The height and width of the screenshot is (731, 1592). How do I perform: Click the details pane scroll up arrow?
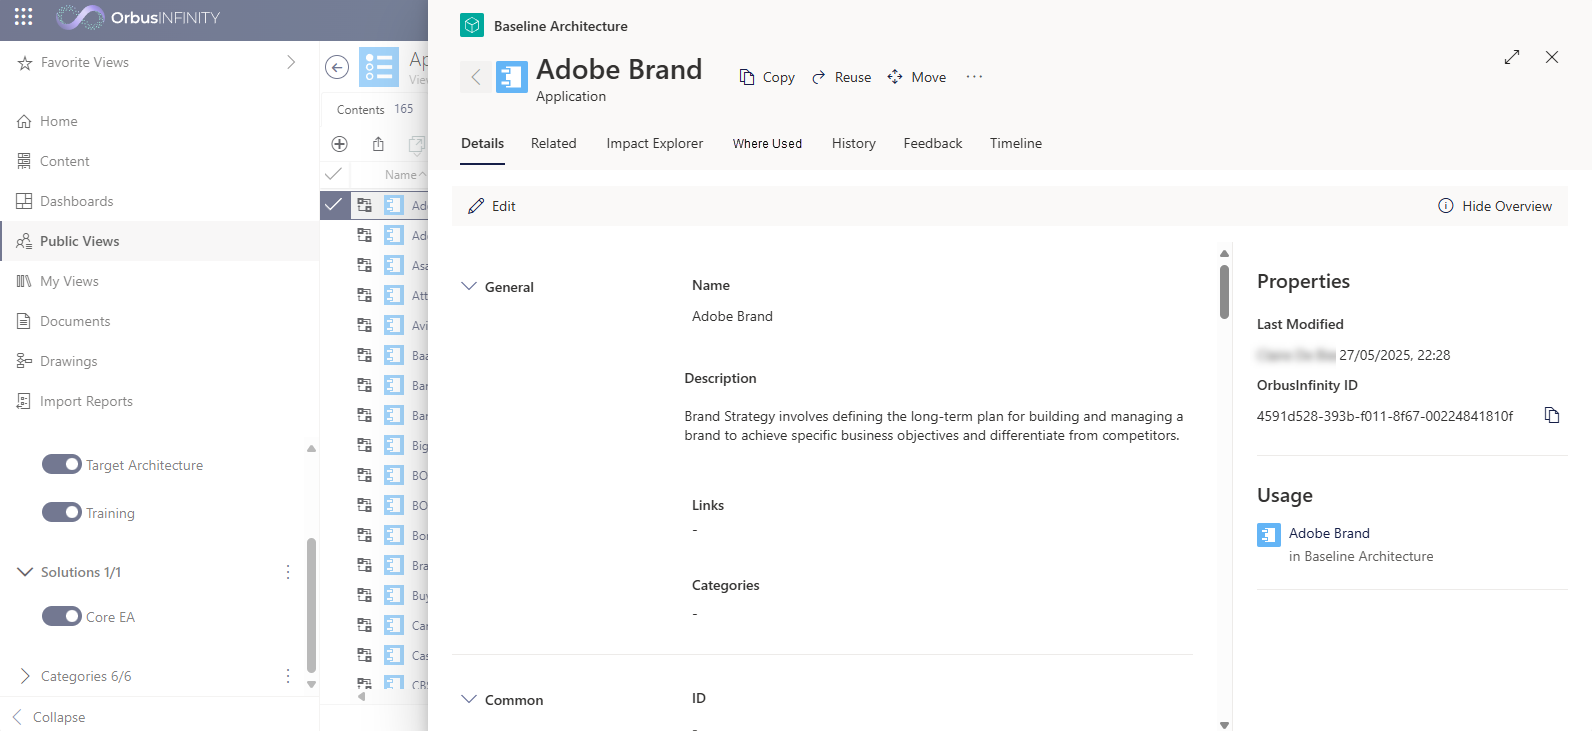[1224, 253]
